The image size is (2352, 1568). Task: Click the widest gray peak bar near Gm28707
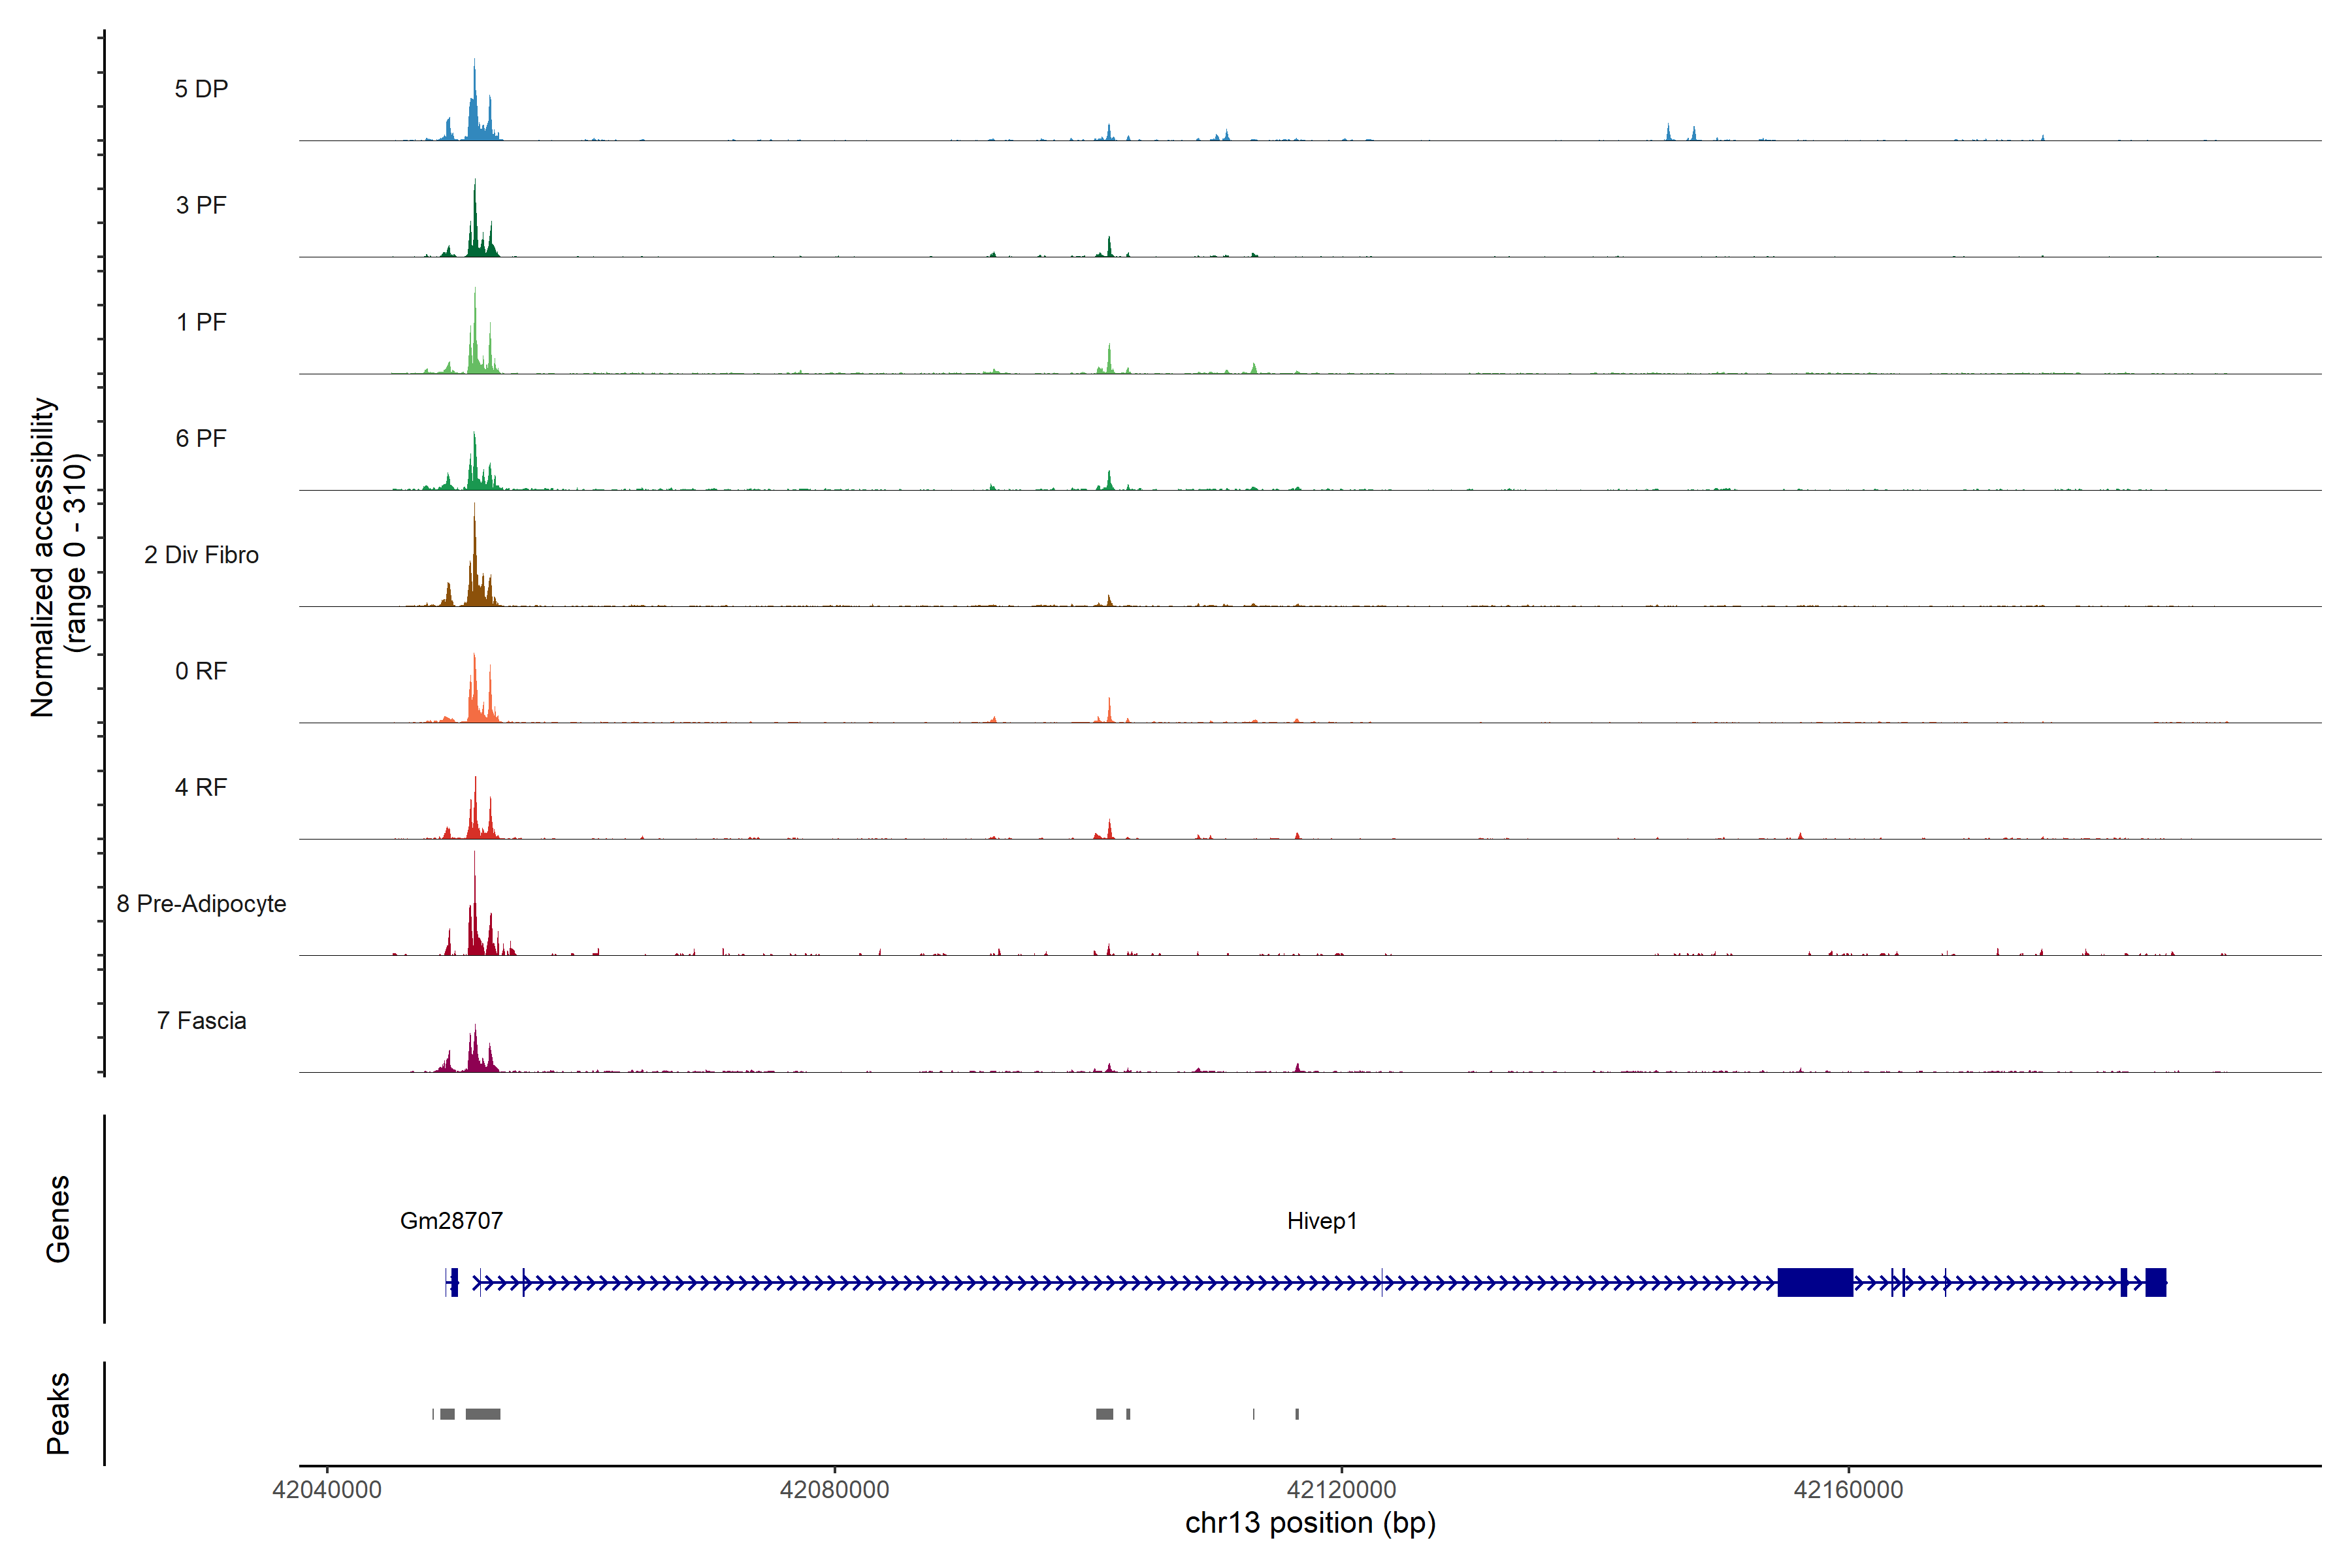483,1414
